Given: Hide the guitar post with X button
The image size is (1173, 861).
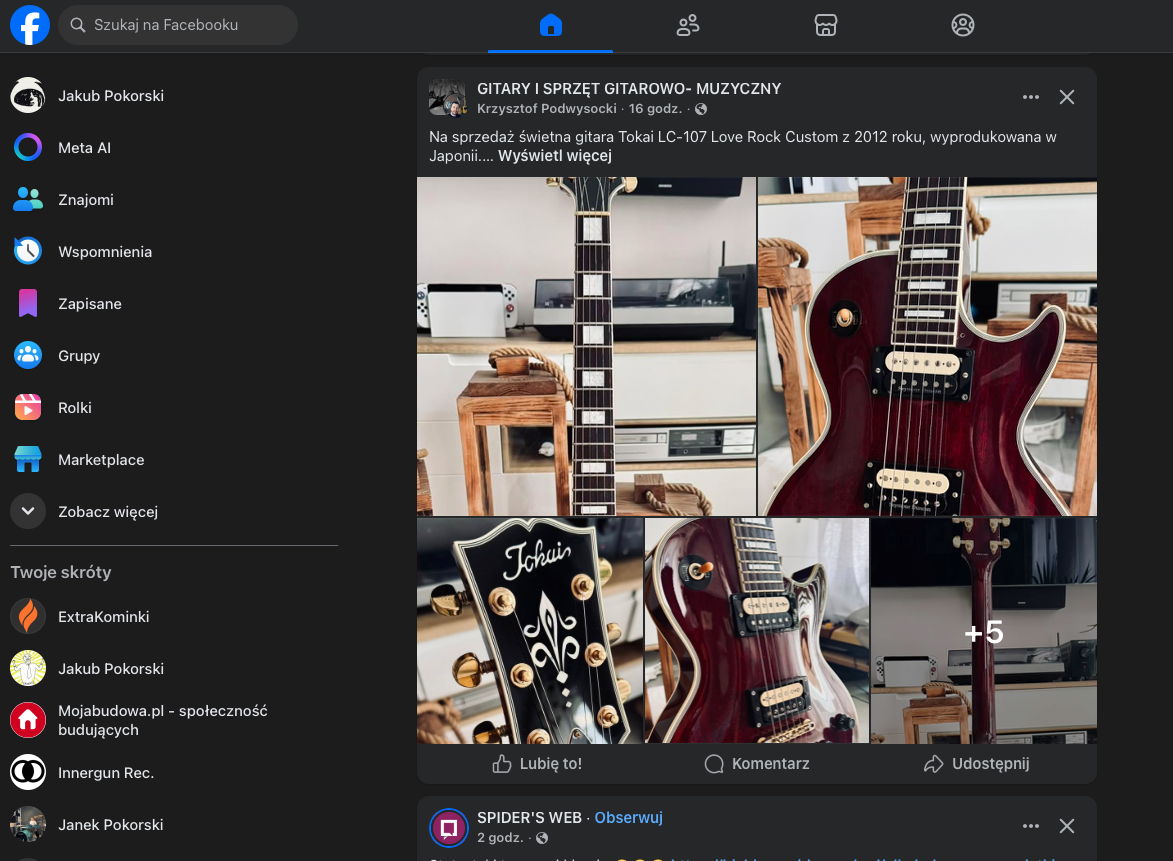Looking at the screenshot, I should click(1067, 97).
